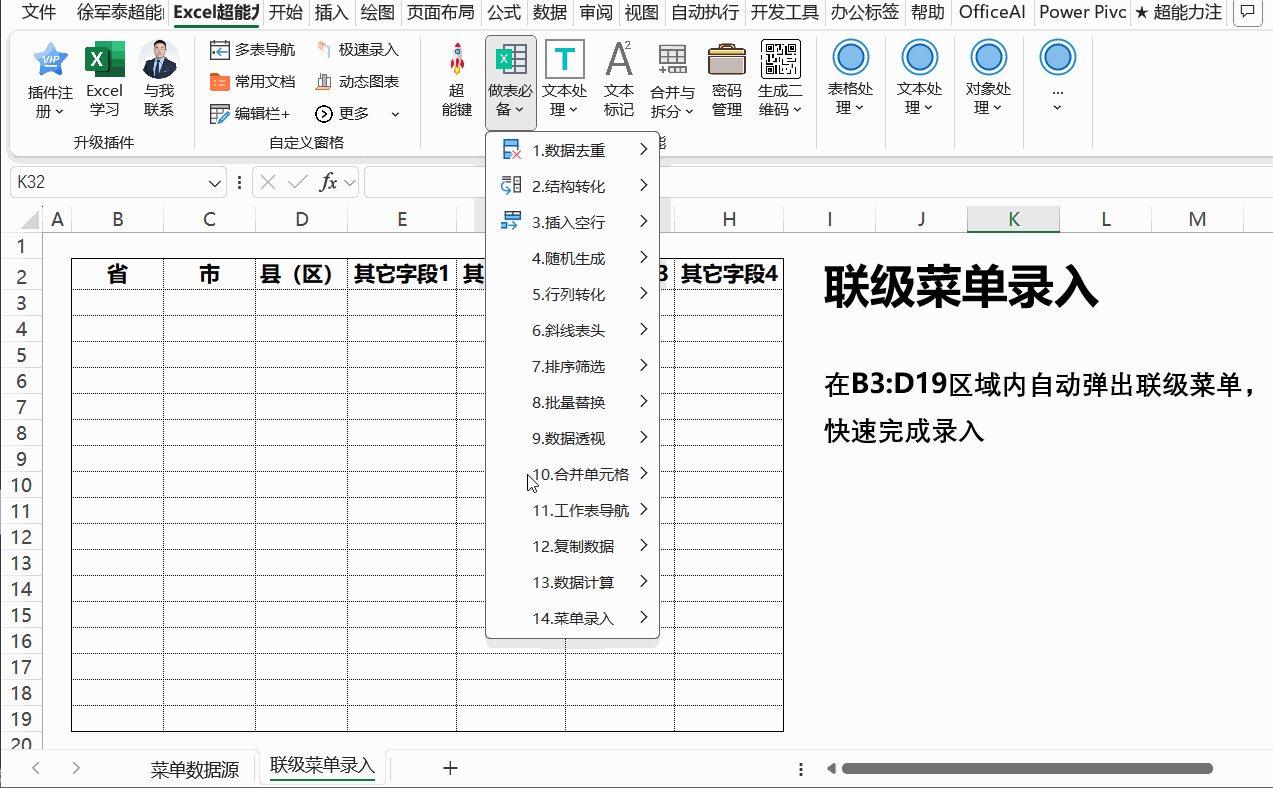Open 14.菜单录入 submenu

pos(572,618)
